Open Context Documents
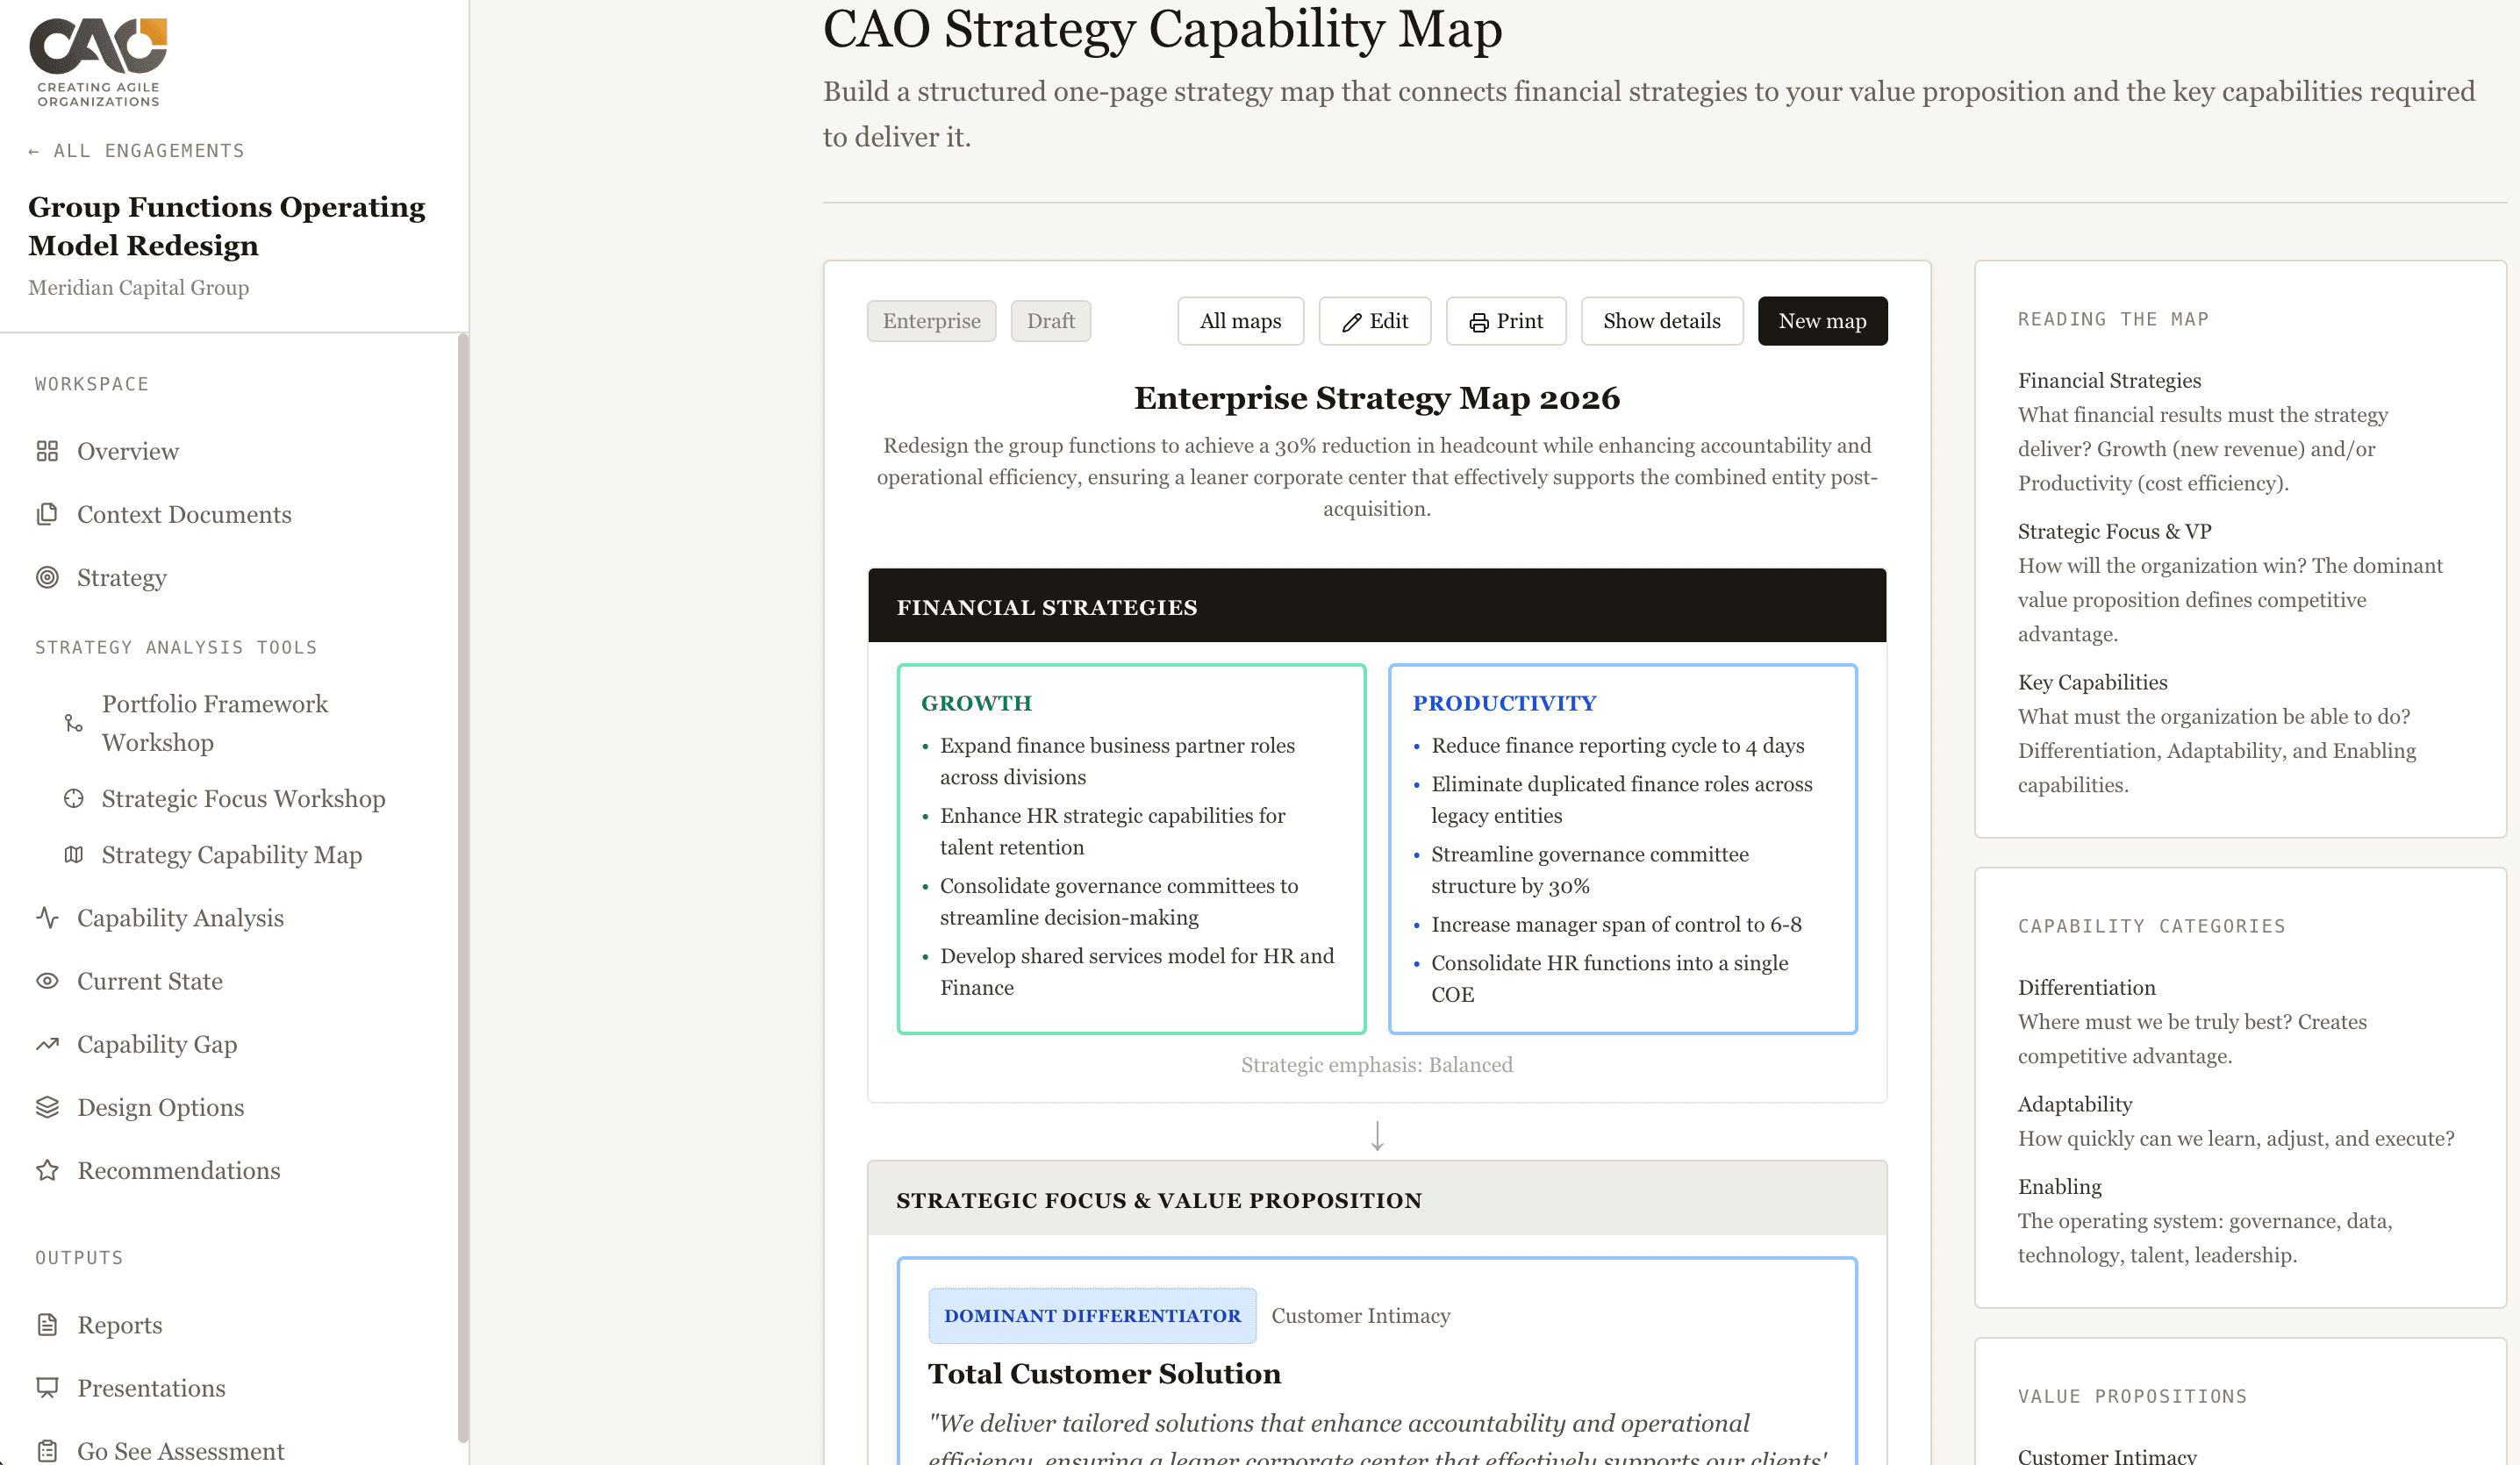2520x1465 pixels. point(184,514)
